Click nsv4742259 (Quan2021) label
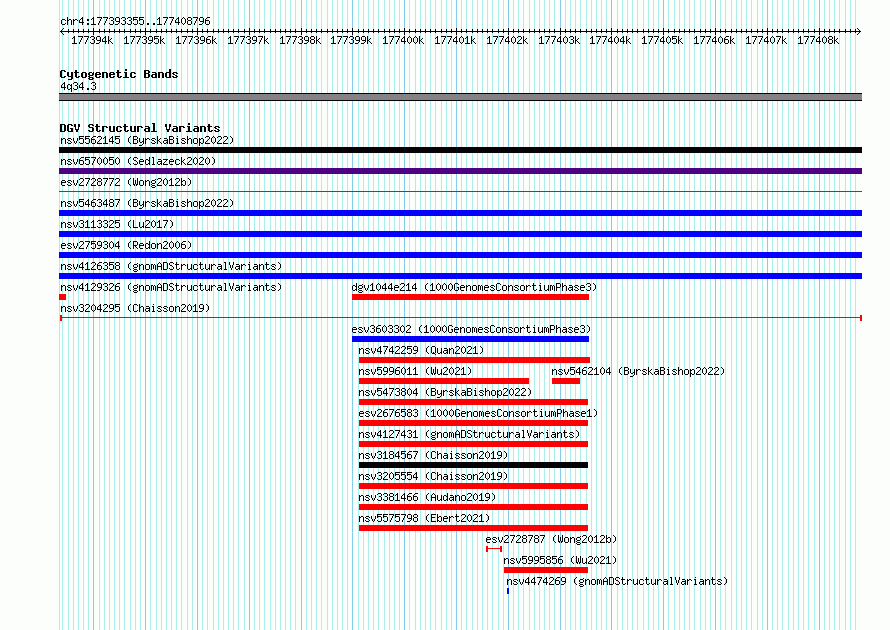 point(421,350)
